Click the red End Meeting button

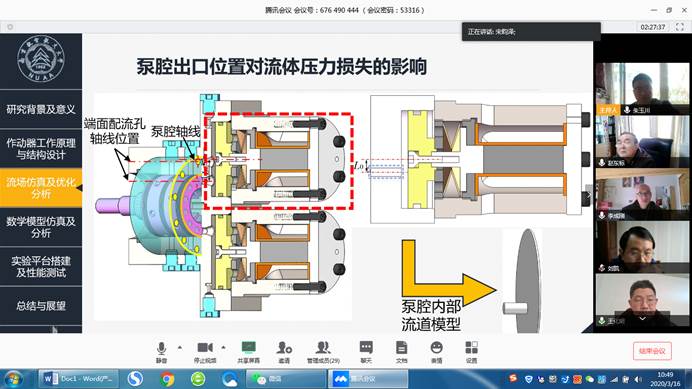(652, 351)
